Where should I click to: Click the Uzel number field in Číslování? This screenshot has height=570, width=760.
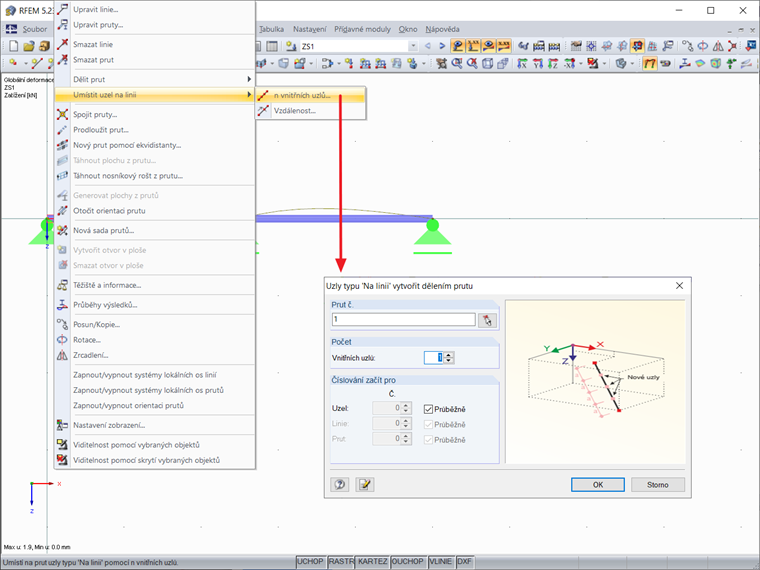pos(387,408)
